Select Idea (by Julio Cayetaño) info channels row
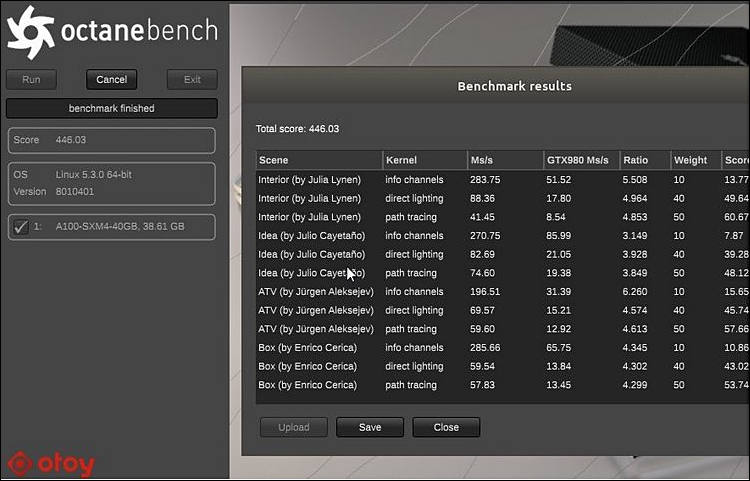This screenshot has height=481, width=750. 502,236
